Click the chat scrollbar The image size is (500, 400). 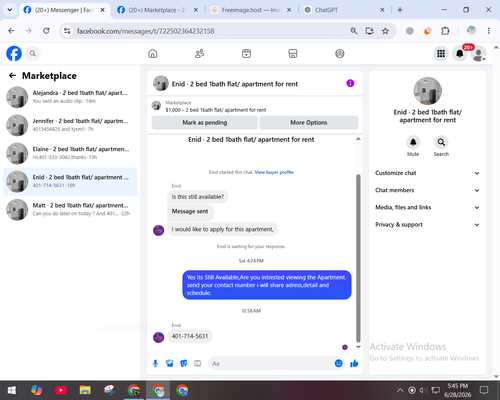point(358,258)
